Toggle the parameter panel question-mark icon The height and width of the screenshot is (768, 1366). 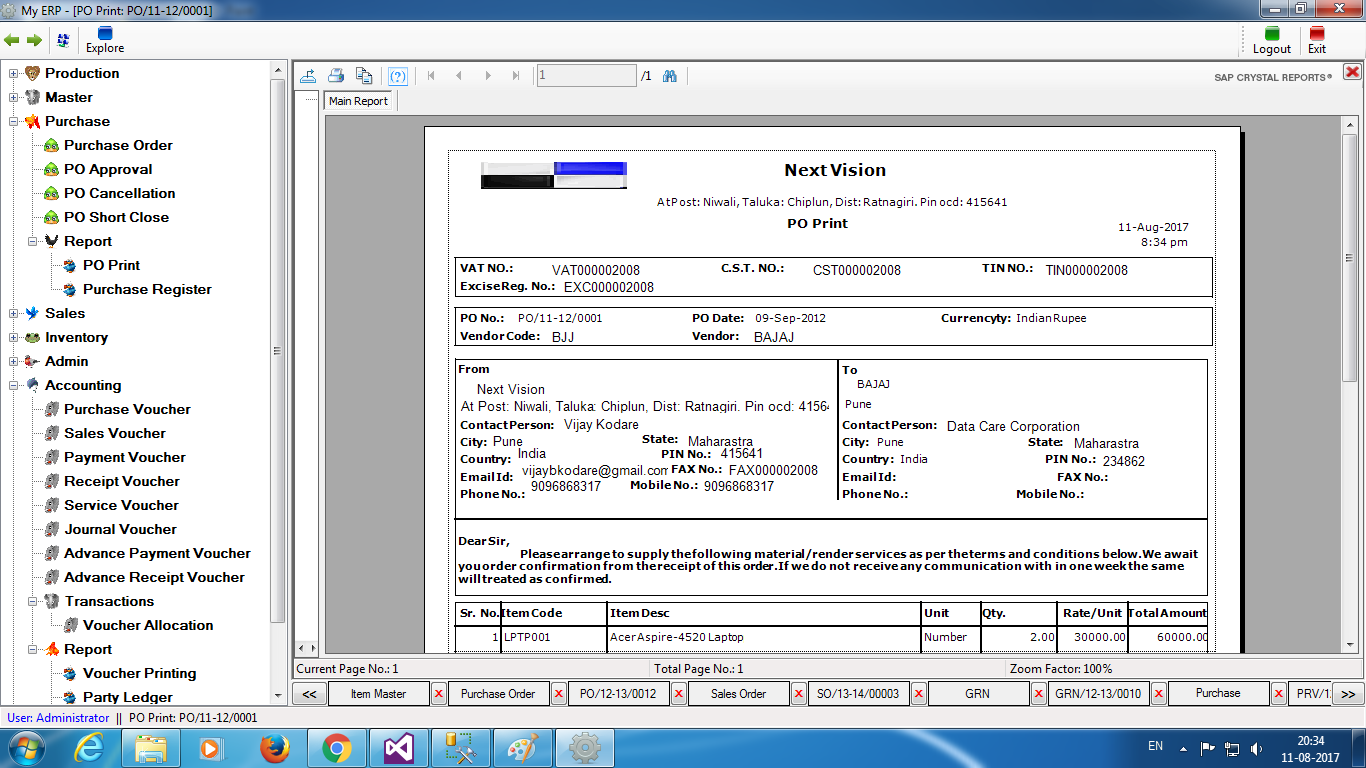(x=398, y=76)
